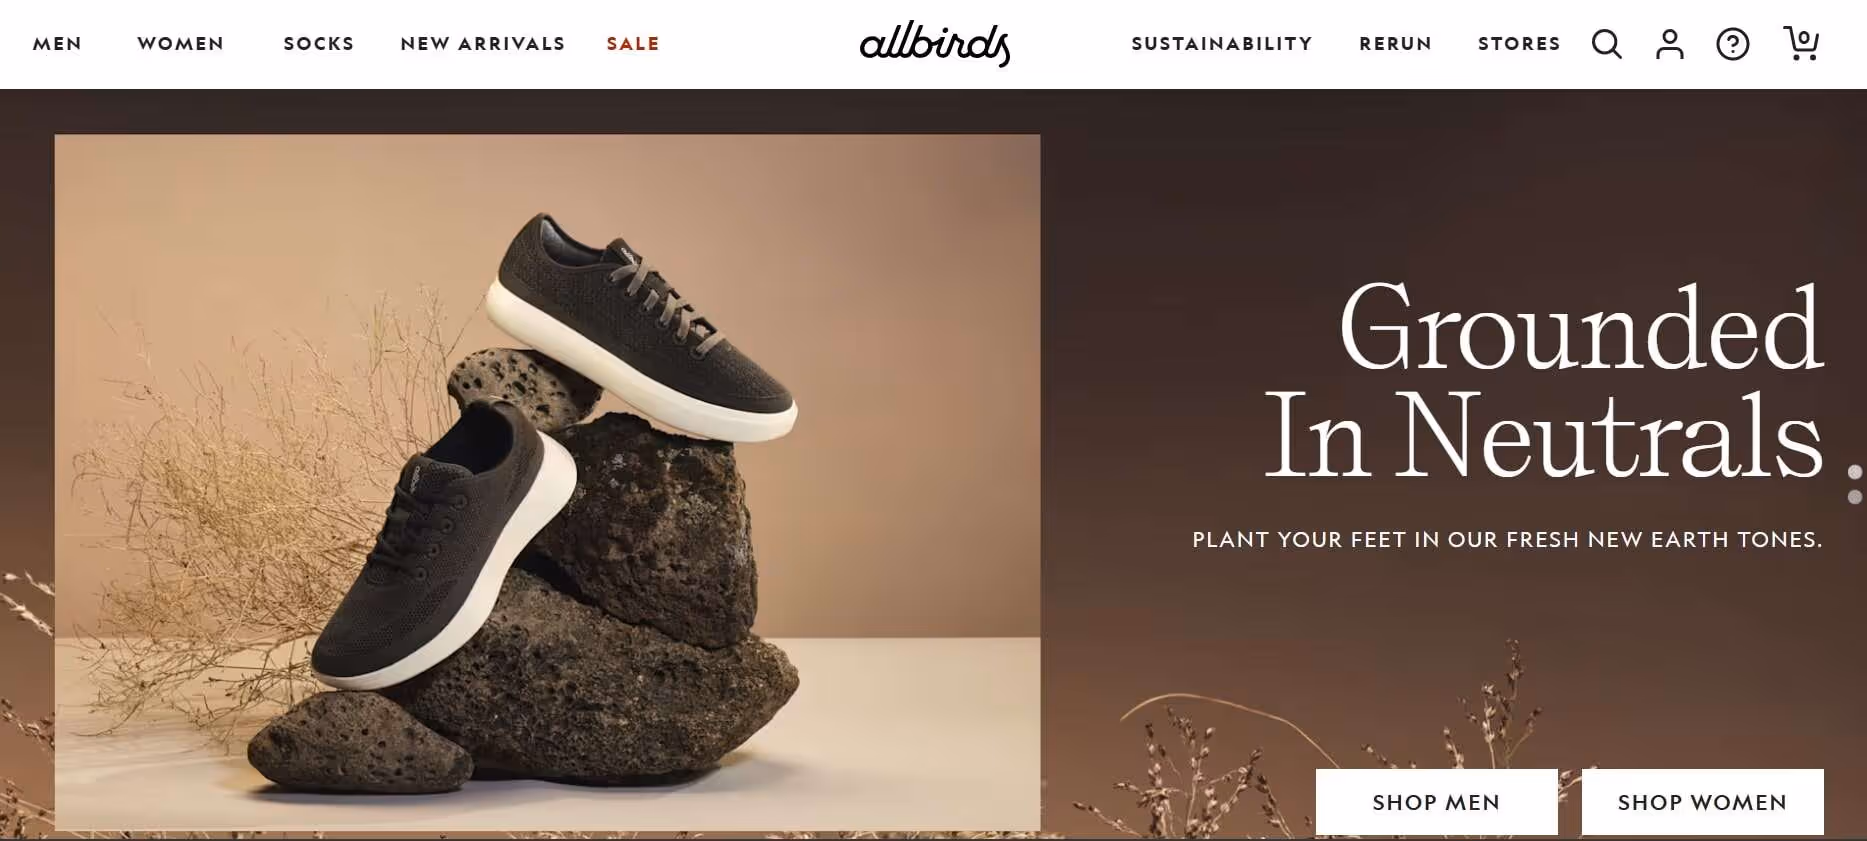The width and height of the screenshot is (1867, 841).
Task: Open the Women menu
Action: [x=181, y=44]
